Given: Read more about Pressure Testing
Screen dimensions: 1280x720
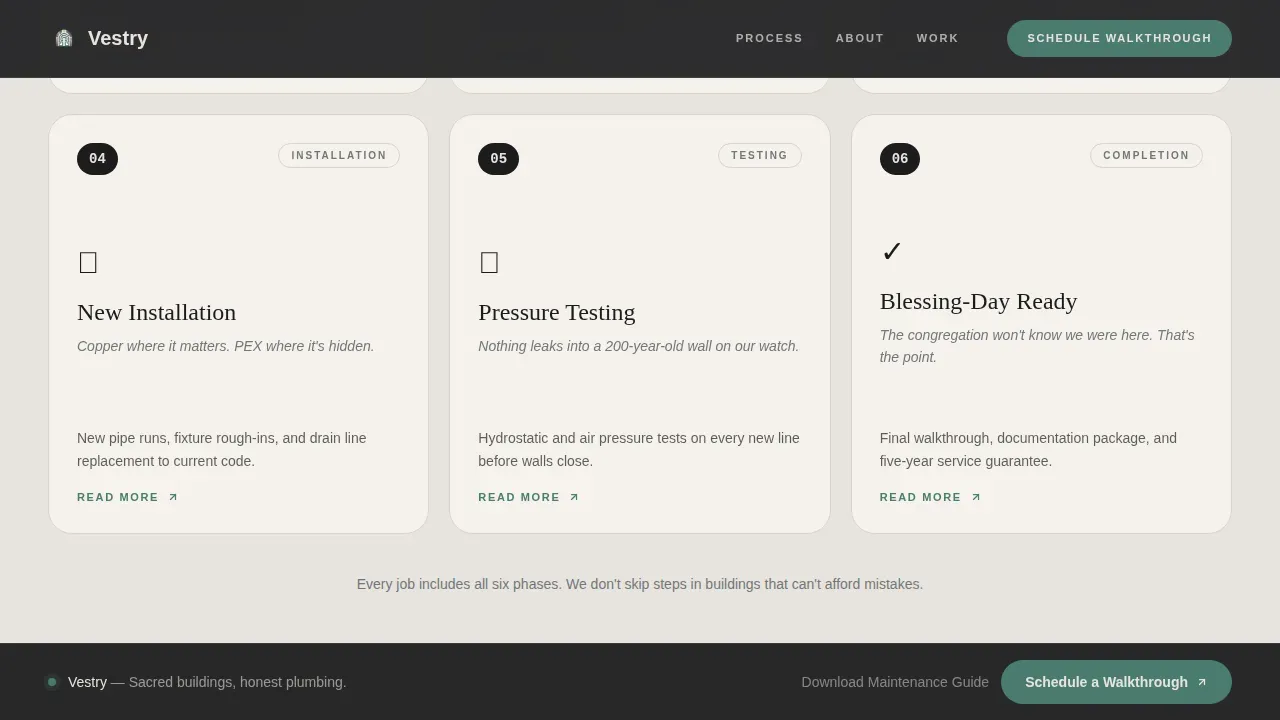Looking at the screenshot, I should click(519, 497).
